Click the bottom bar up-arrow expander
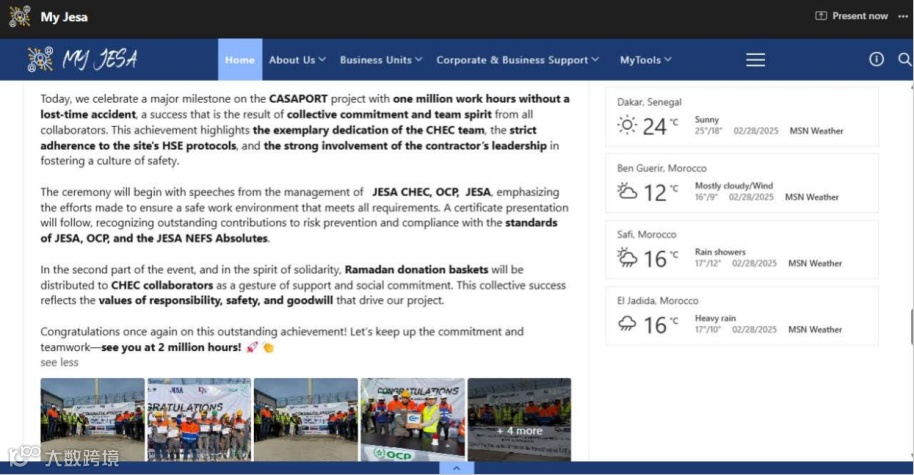This screenshot has width=914, height=475. tap(456, 468)
